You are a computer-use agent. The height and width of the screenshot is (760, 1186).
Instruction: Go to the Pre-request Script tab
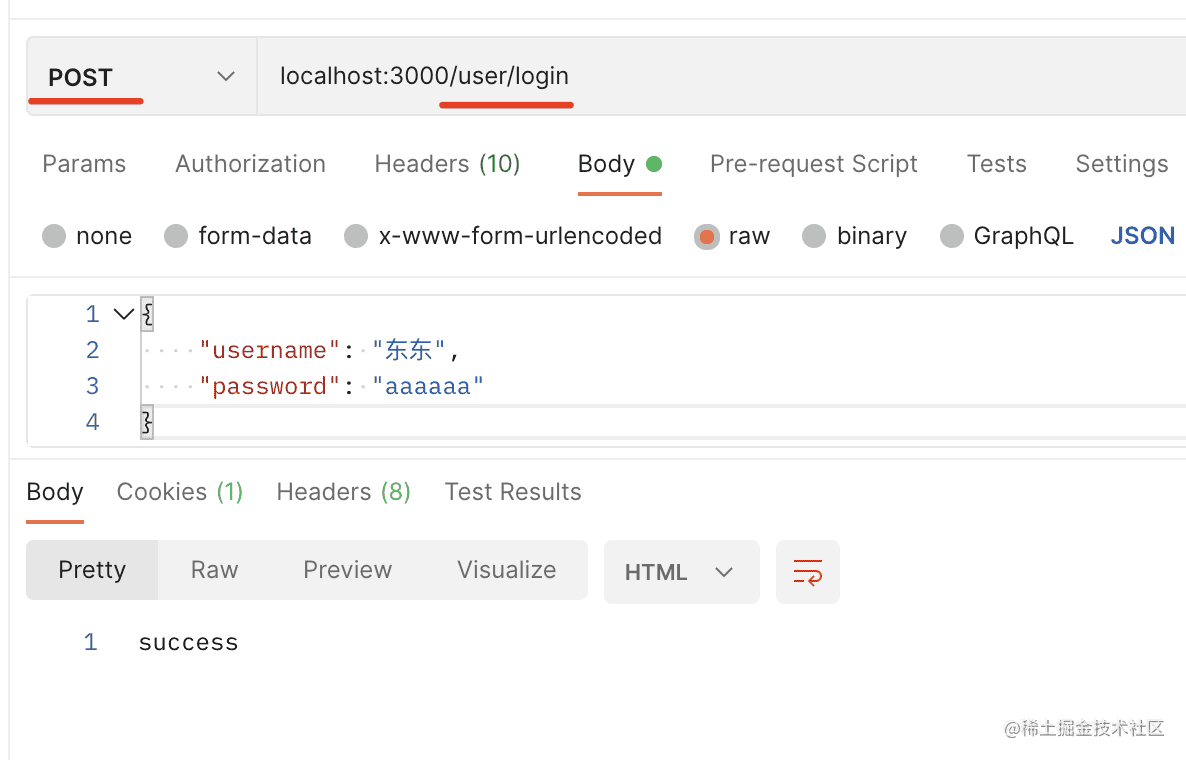tap(813, 164)
